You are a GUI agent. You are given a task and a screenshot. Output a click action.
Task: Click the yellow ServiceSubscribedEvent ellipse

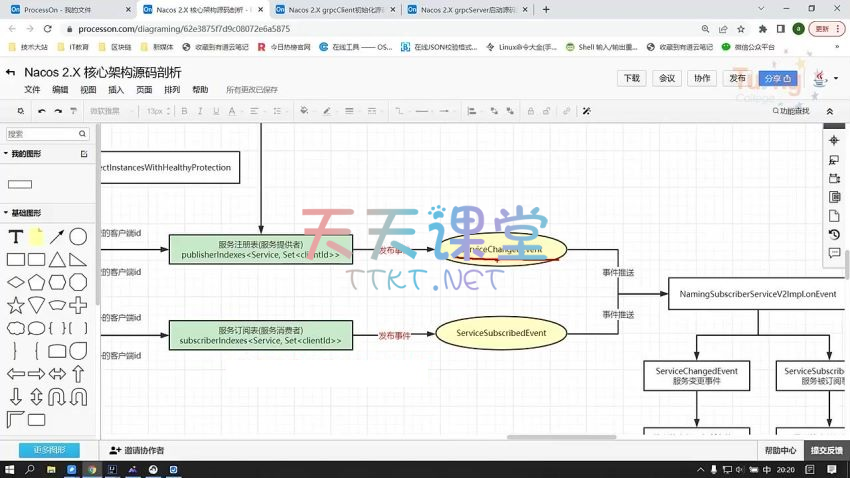click(x=500, y=332)
